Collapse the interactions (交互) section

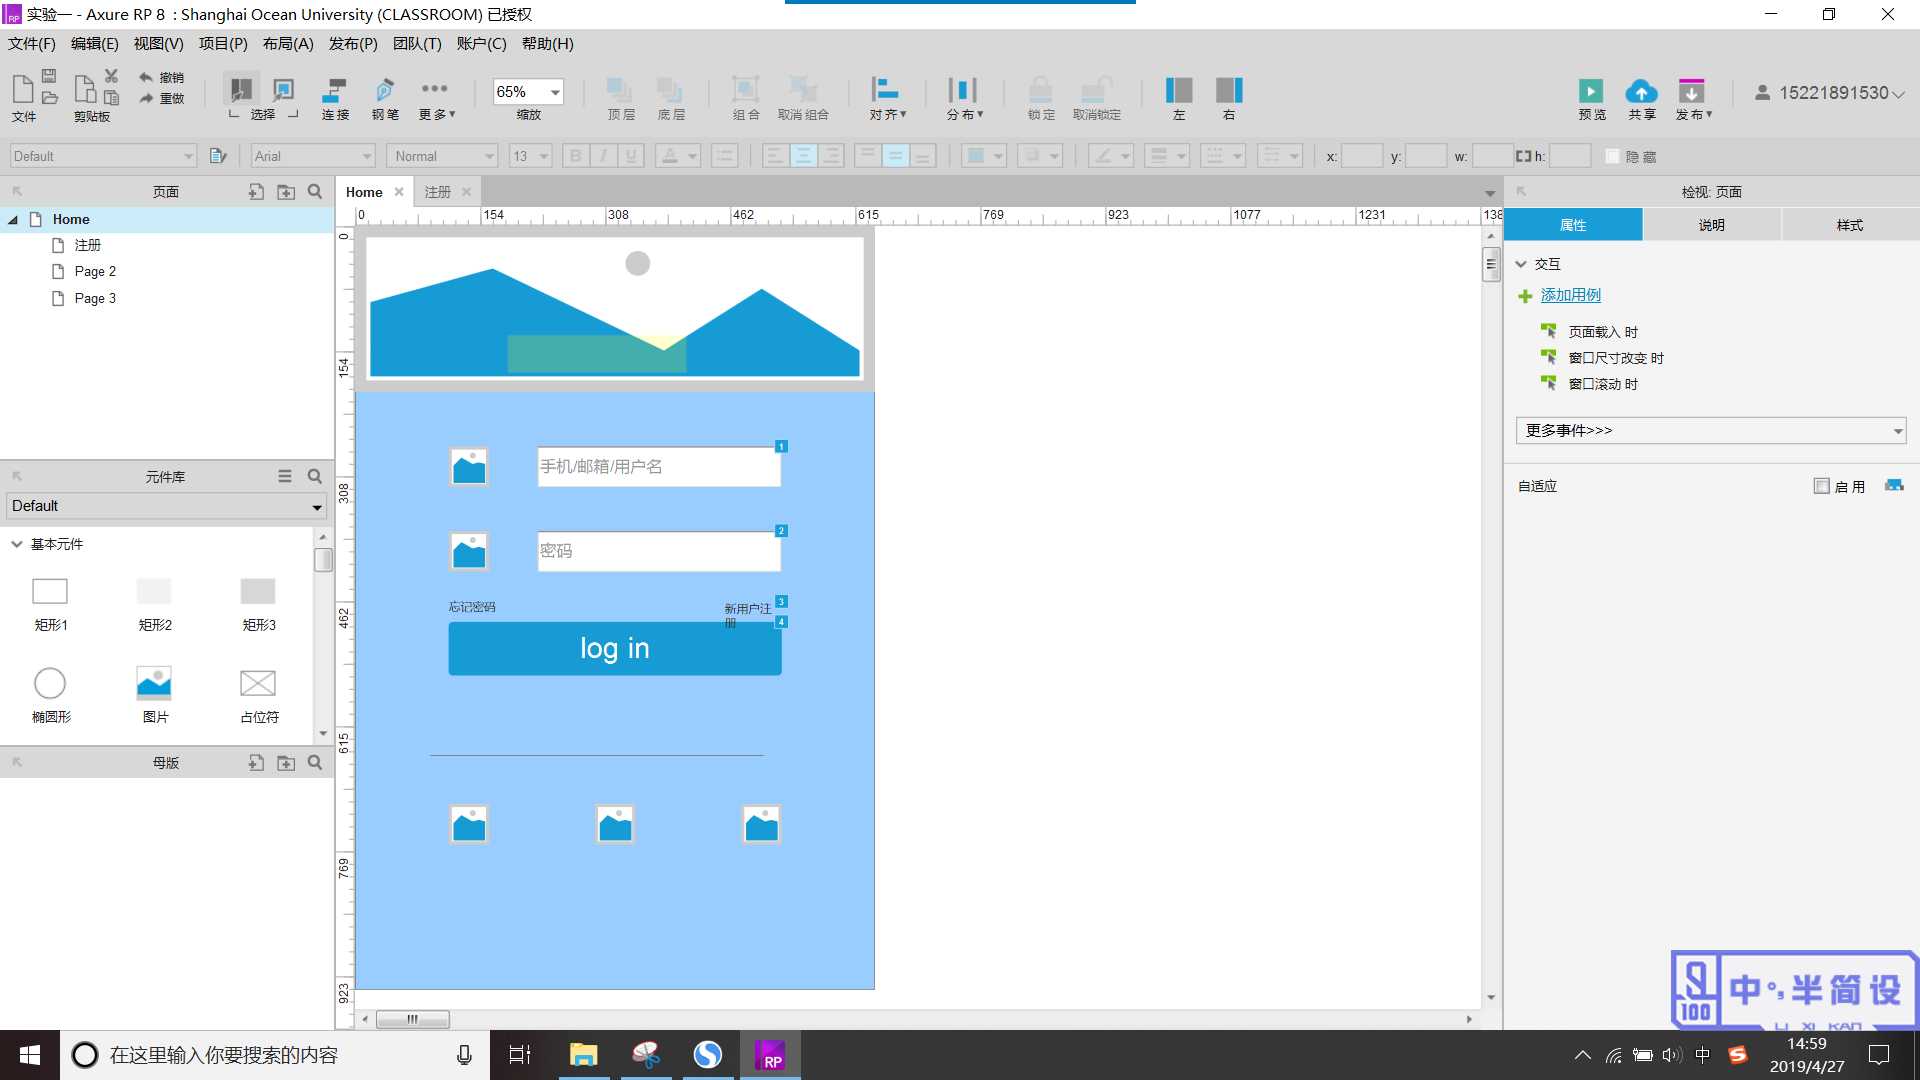(1521, 264)
